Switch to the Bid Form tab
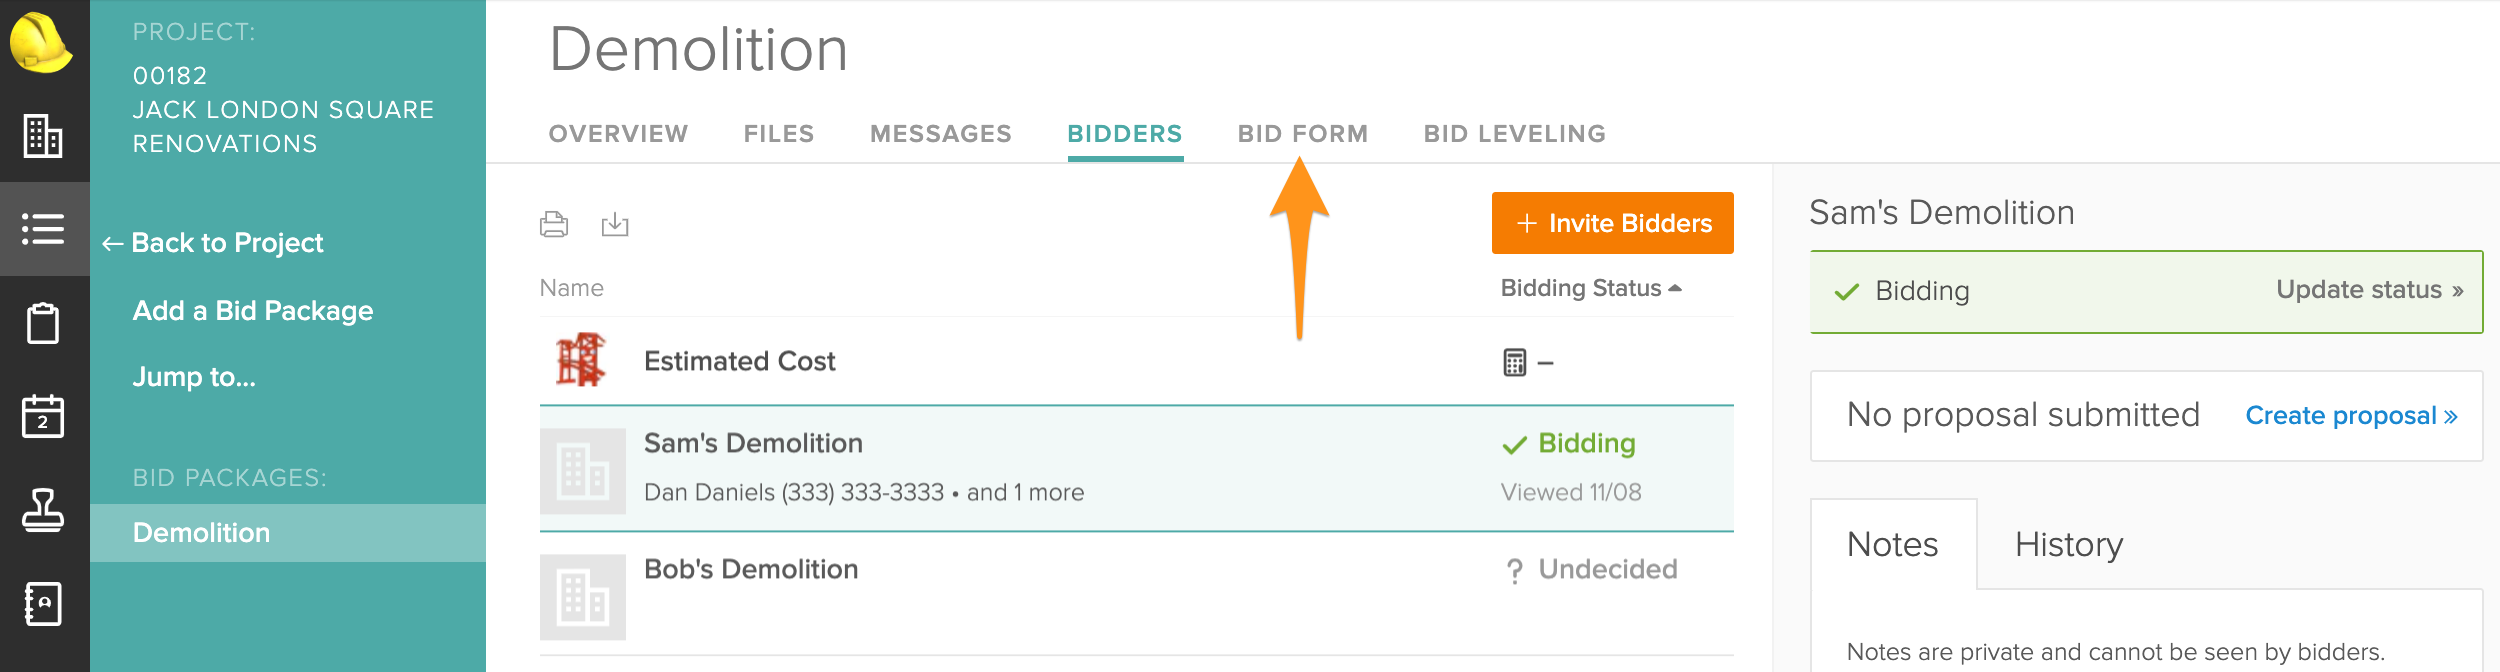 (x=1303, y=134)
